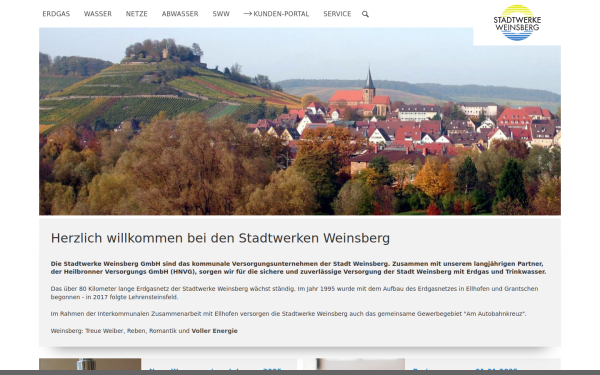
Task: Open the search magnifier icon
Action: pyautogui.click(x=365, y=14)
